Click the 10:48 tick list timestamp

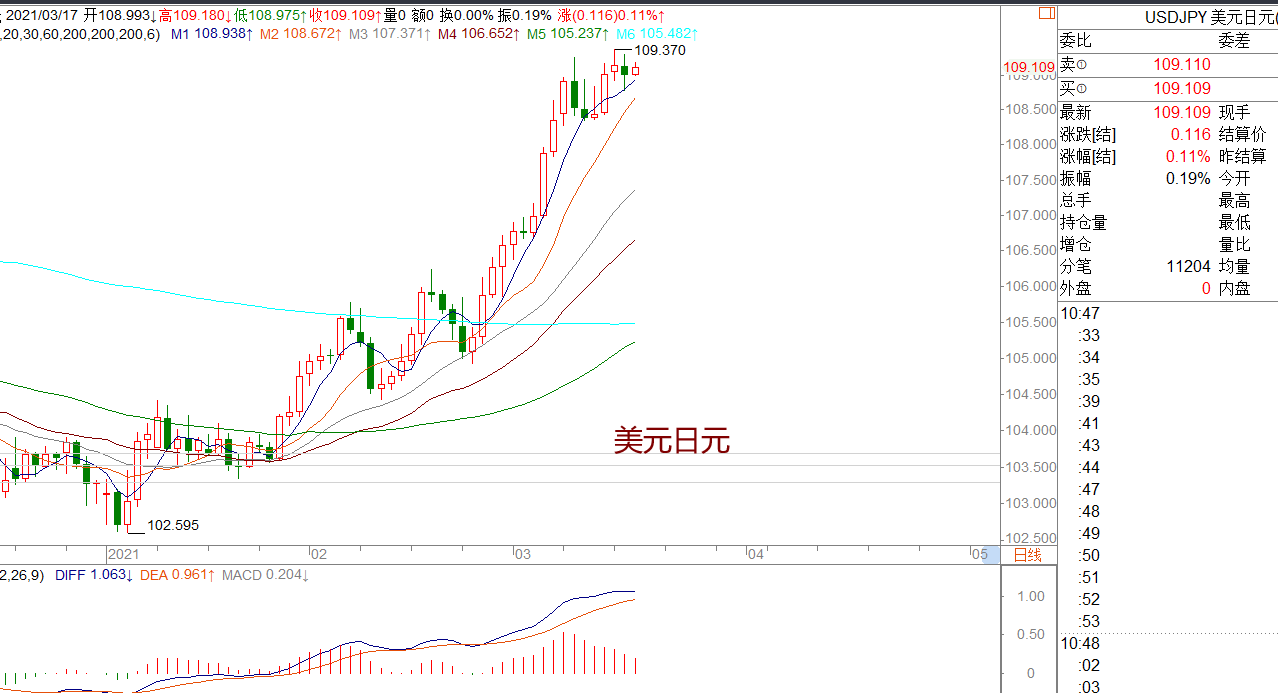coord(1080,643)
